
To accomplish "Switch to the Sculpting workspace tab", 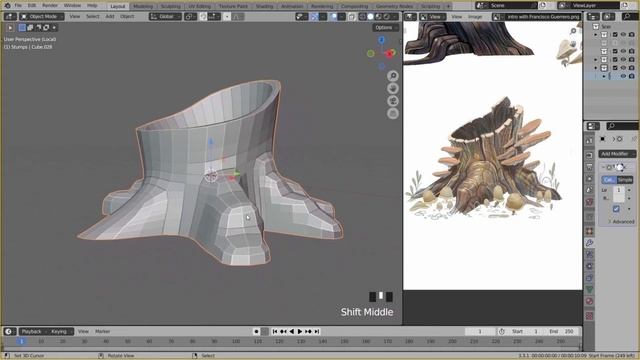I will [170, 6].
